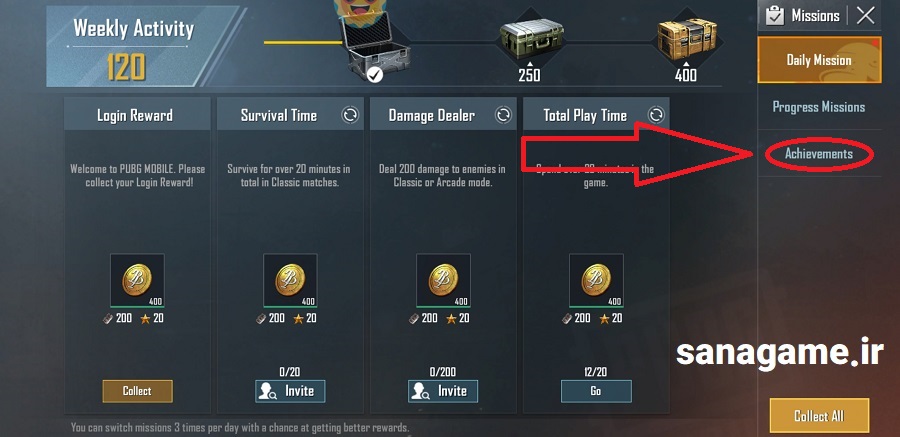Open the Daily Mission tab
This screenshot has height=437, width=900.
(819, 60)
